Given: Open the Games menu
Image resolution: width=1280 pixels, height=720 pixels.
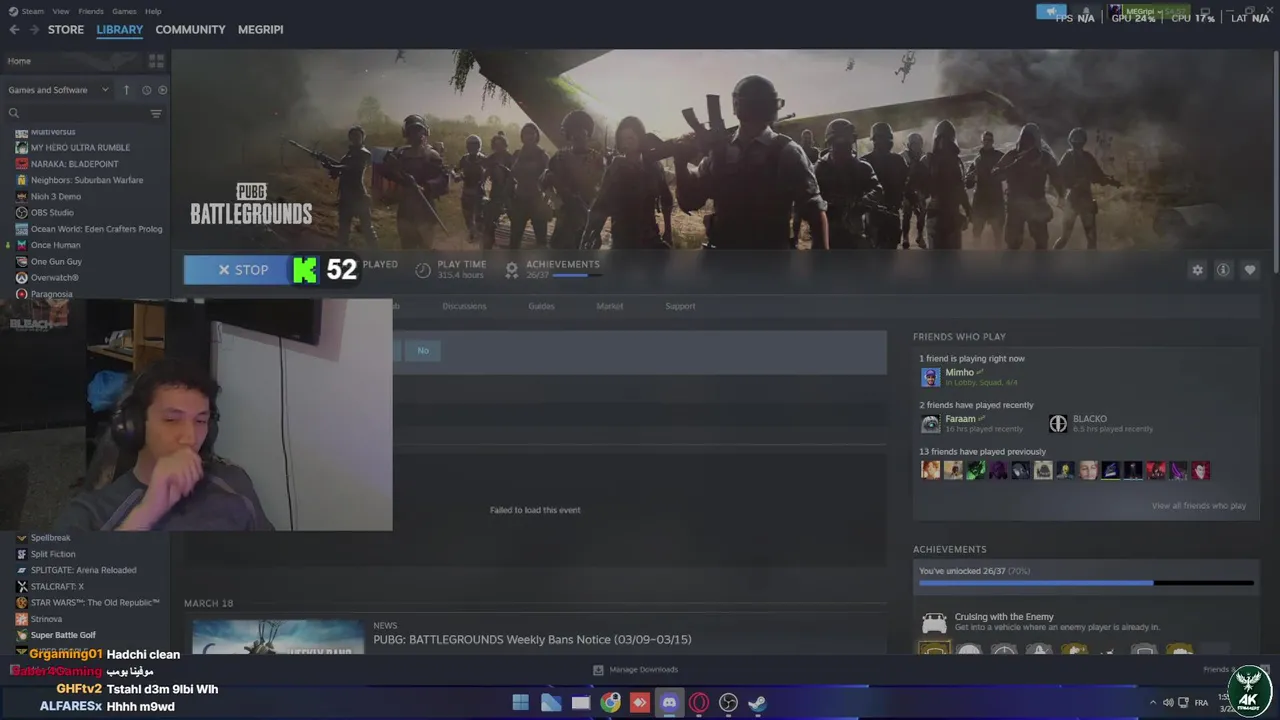Looking at the screenshot, I should tap(124, 11).
